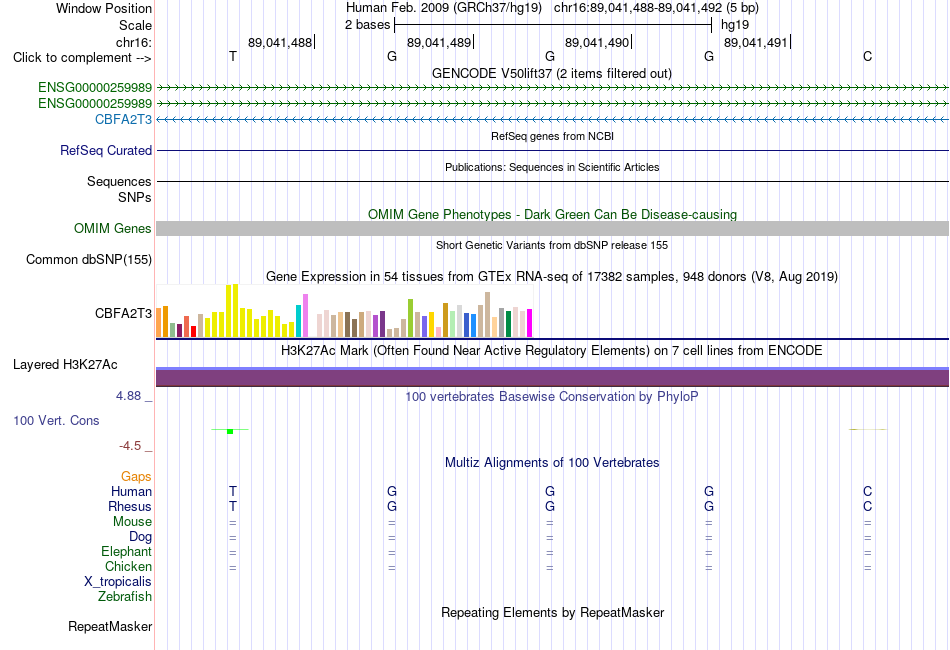This screenshot has height=650, width=950.
Task: Click the gray OMIM Genes item bar
Action: click(x=552, y=228)
